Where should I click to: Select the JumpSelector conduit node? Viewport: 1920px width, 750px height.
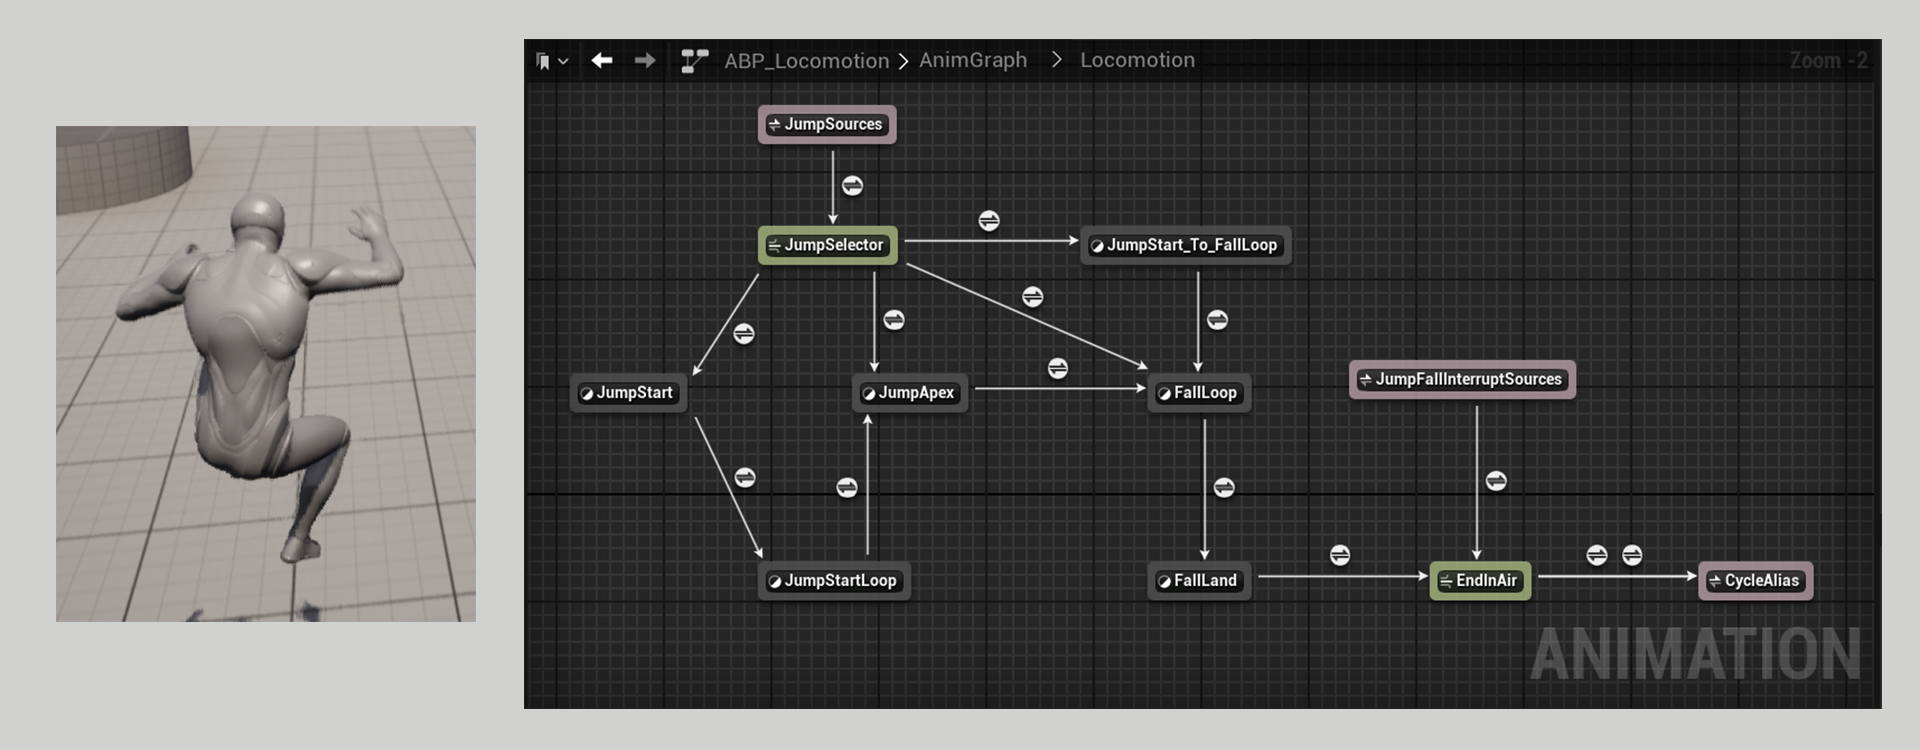827,245
